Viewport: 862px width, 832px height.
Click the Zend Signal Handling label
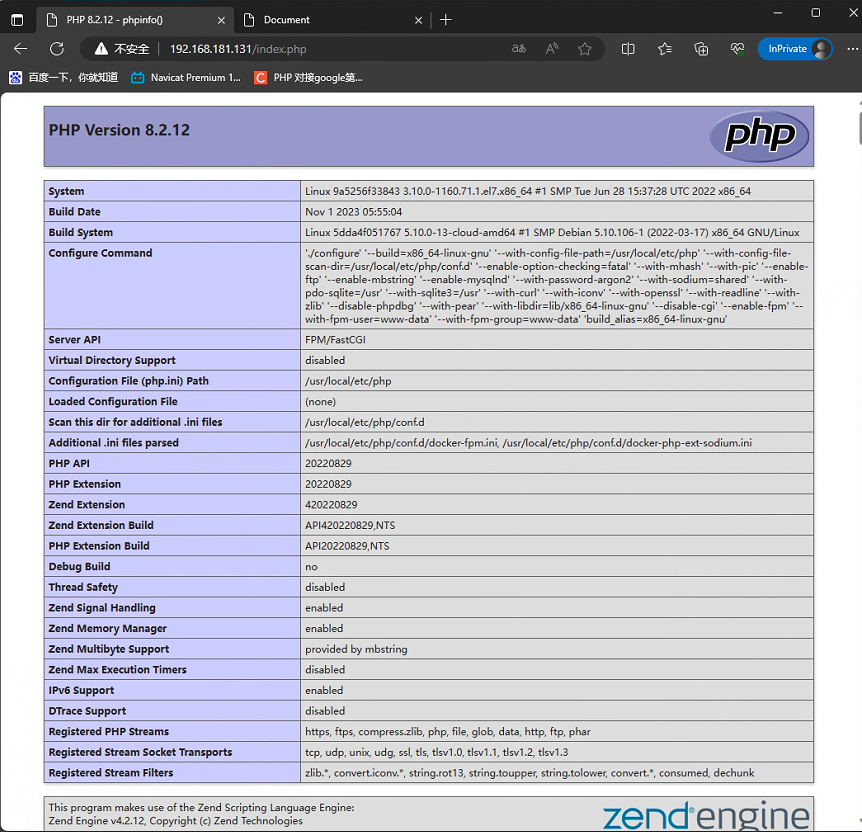[102, 608]
